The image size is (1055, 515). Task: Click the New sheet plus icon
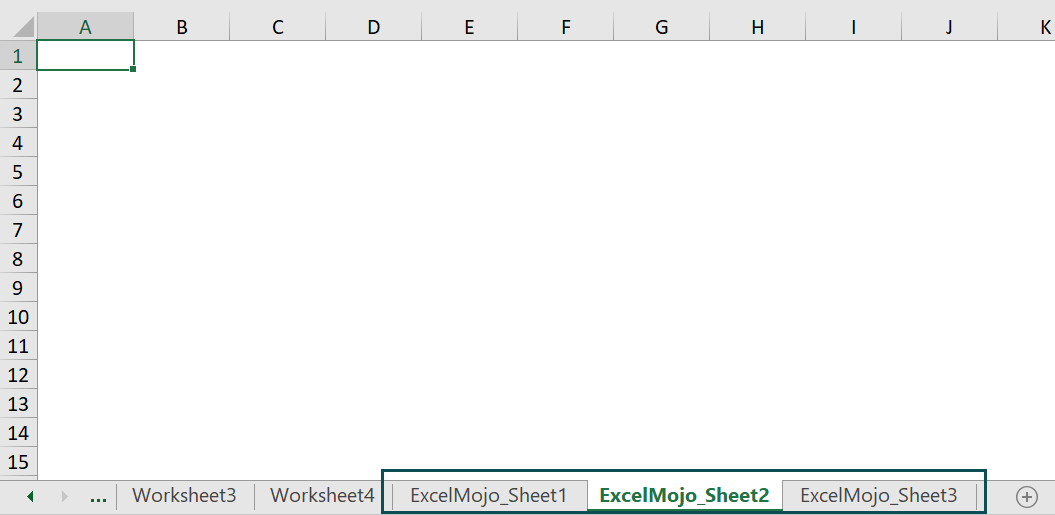[x=1026, y=496]
